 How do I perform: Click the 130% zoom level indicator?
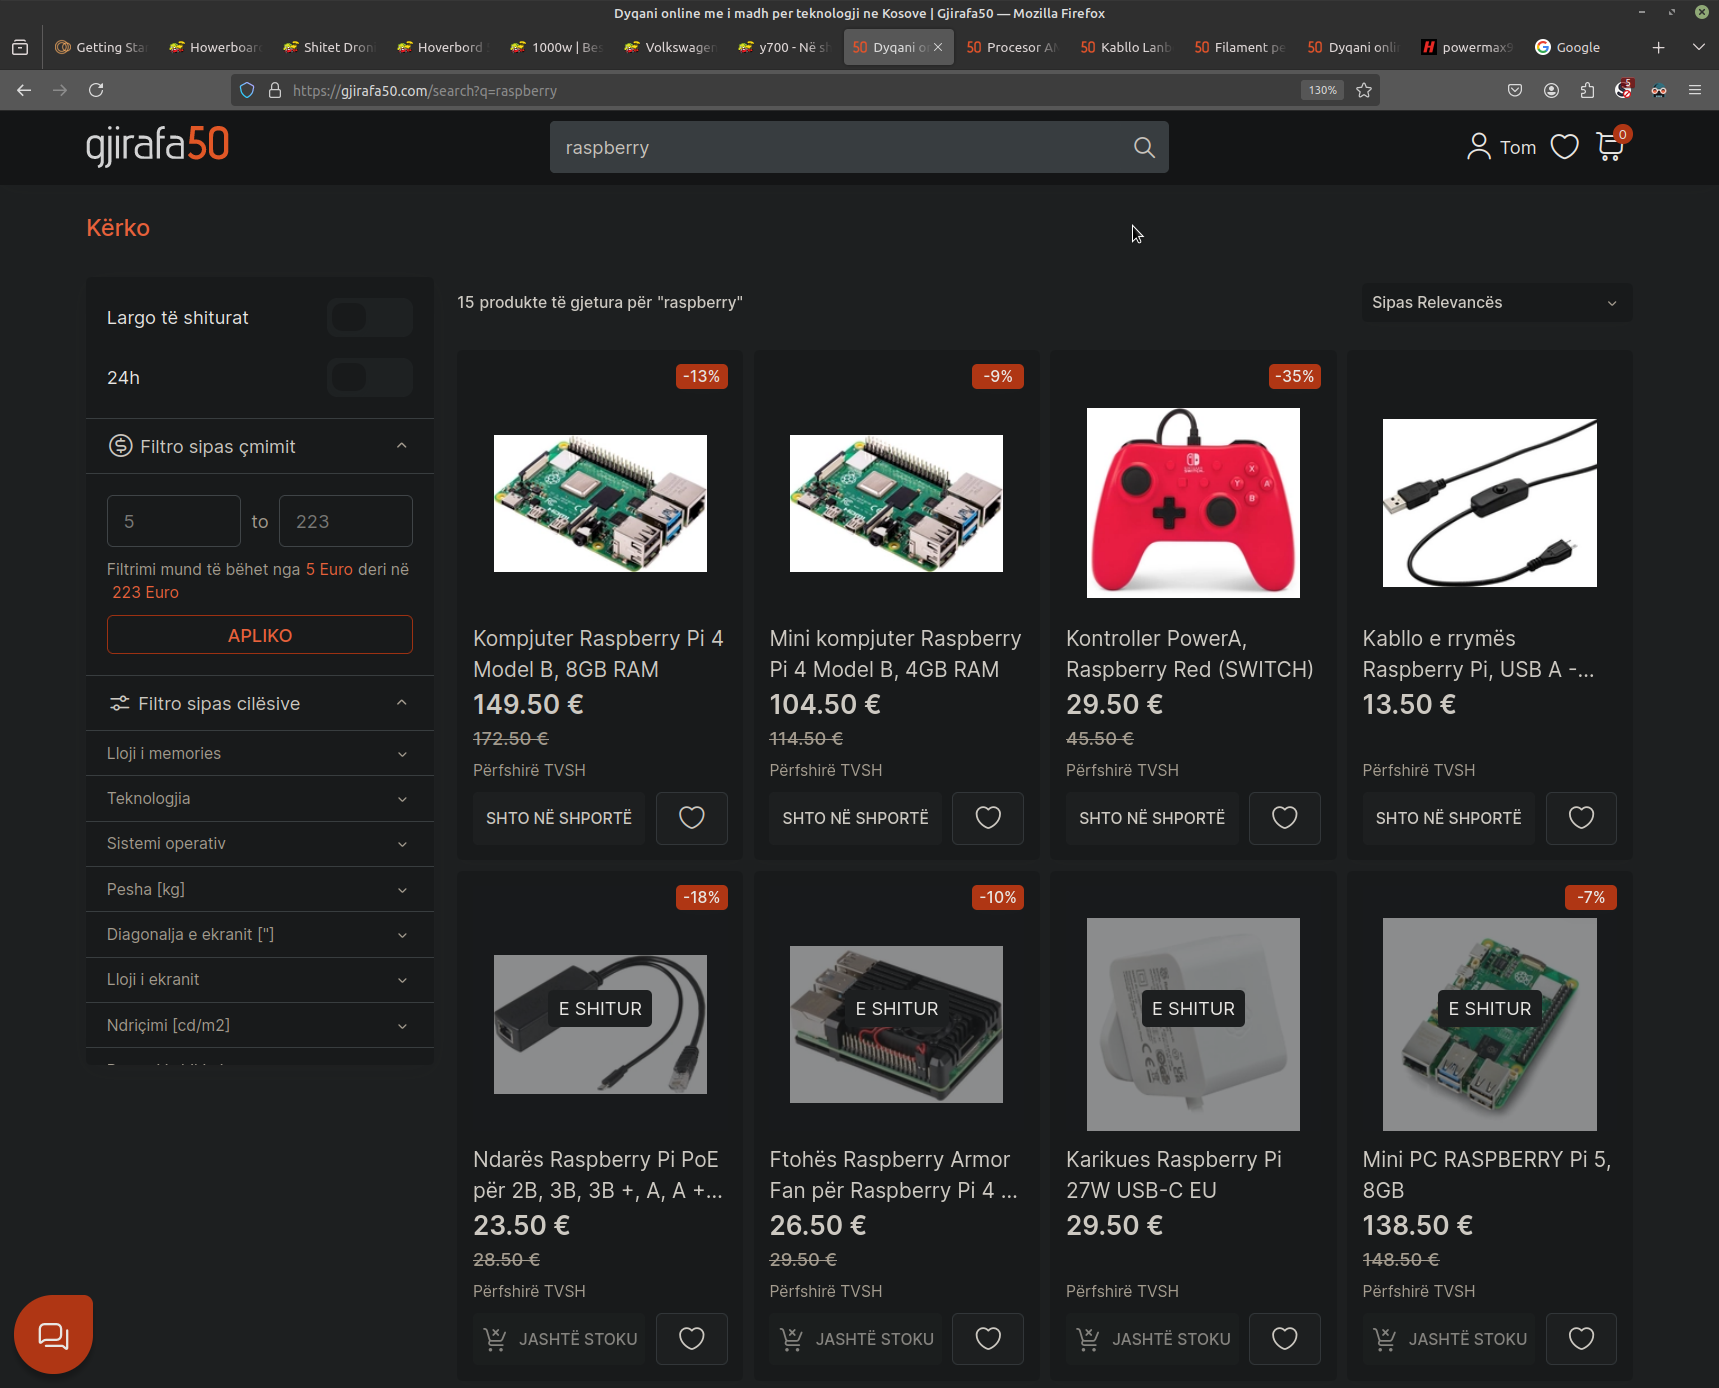point(1322,90)
